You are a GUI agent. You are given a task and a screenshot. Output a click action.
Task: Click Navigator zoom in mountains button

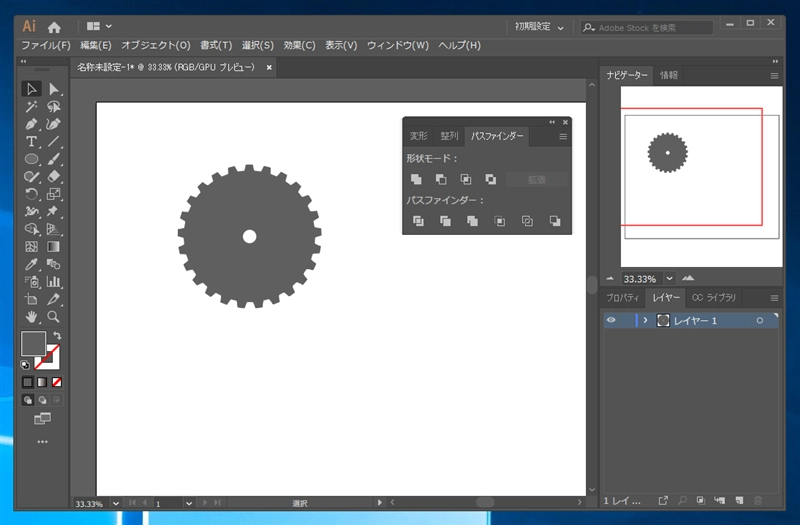click(x=688, y=278)
